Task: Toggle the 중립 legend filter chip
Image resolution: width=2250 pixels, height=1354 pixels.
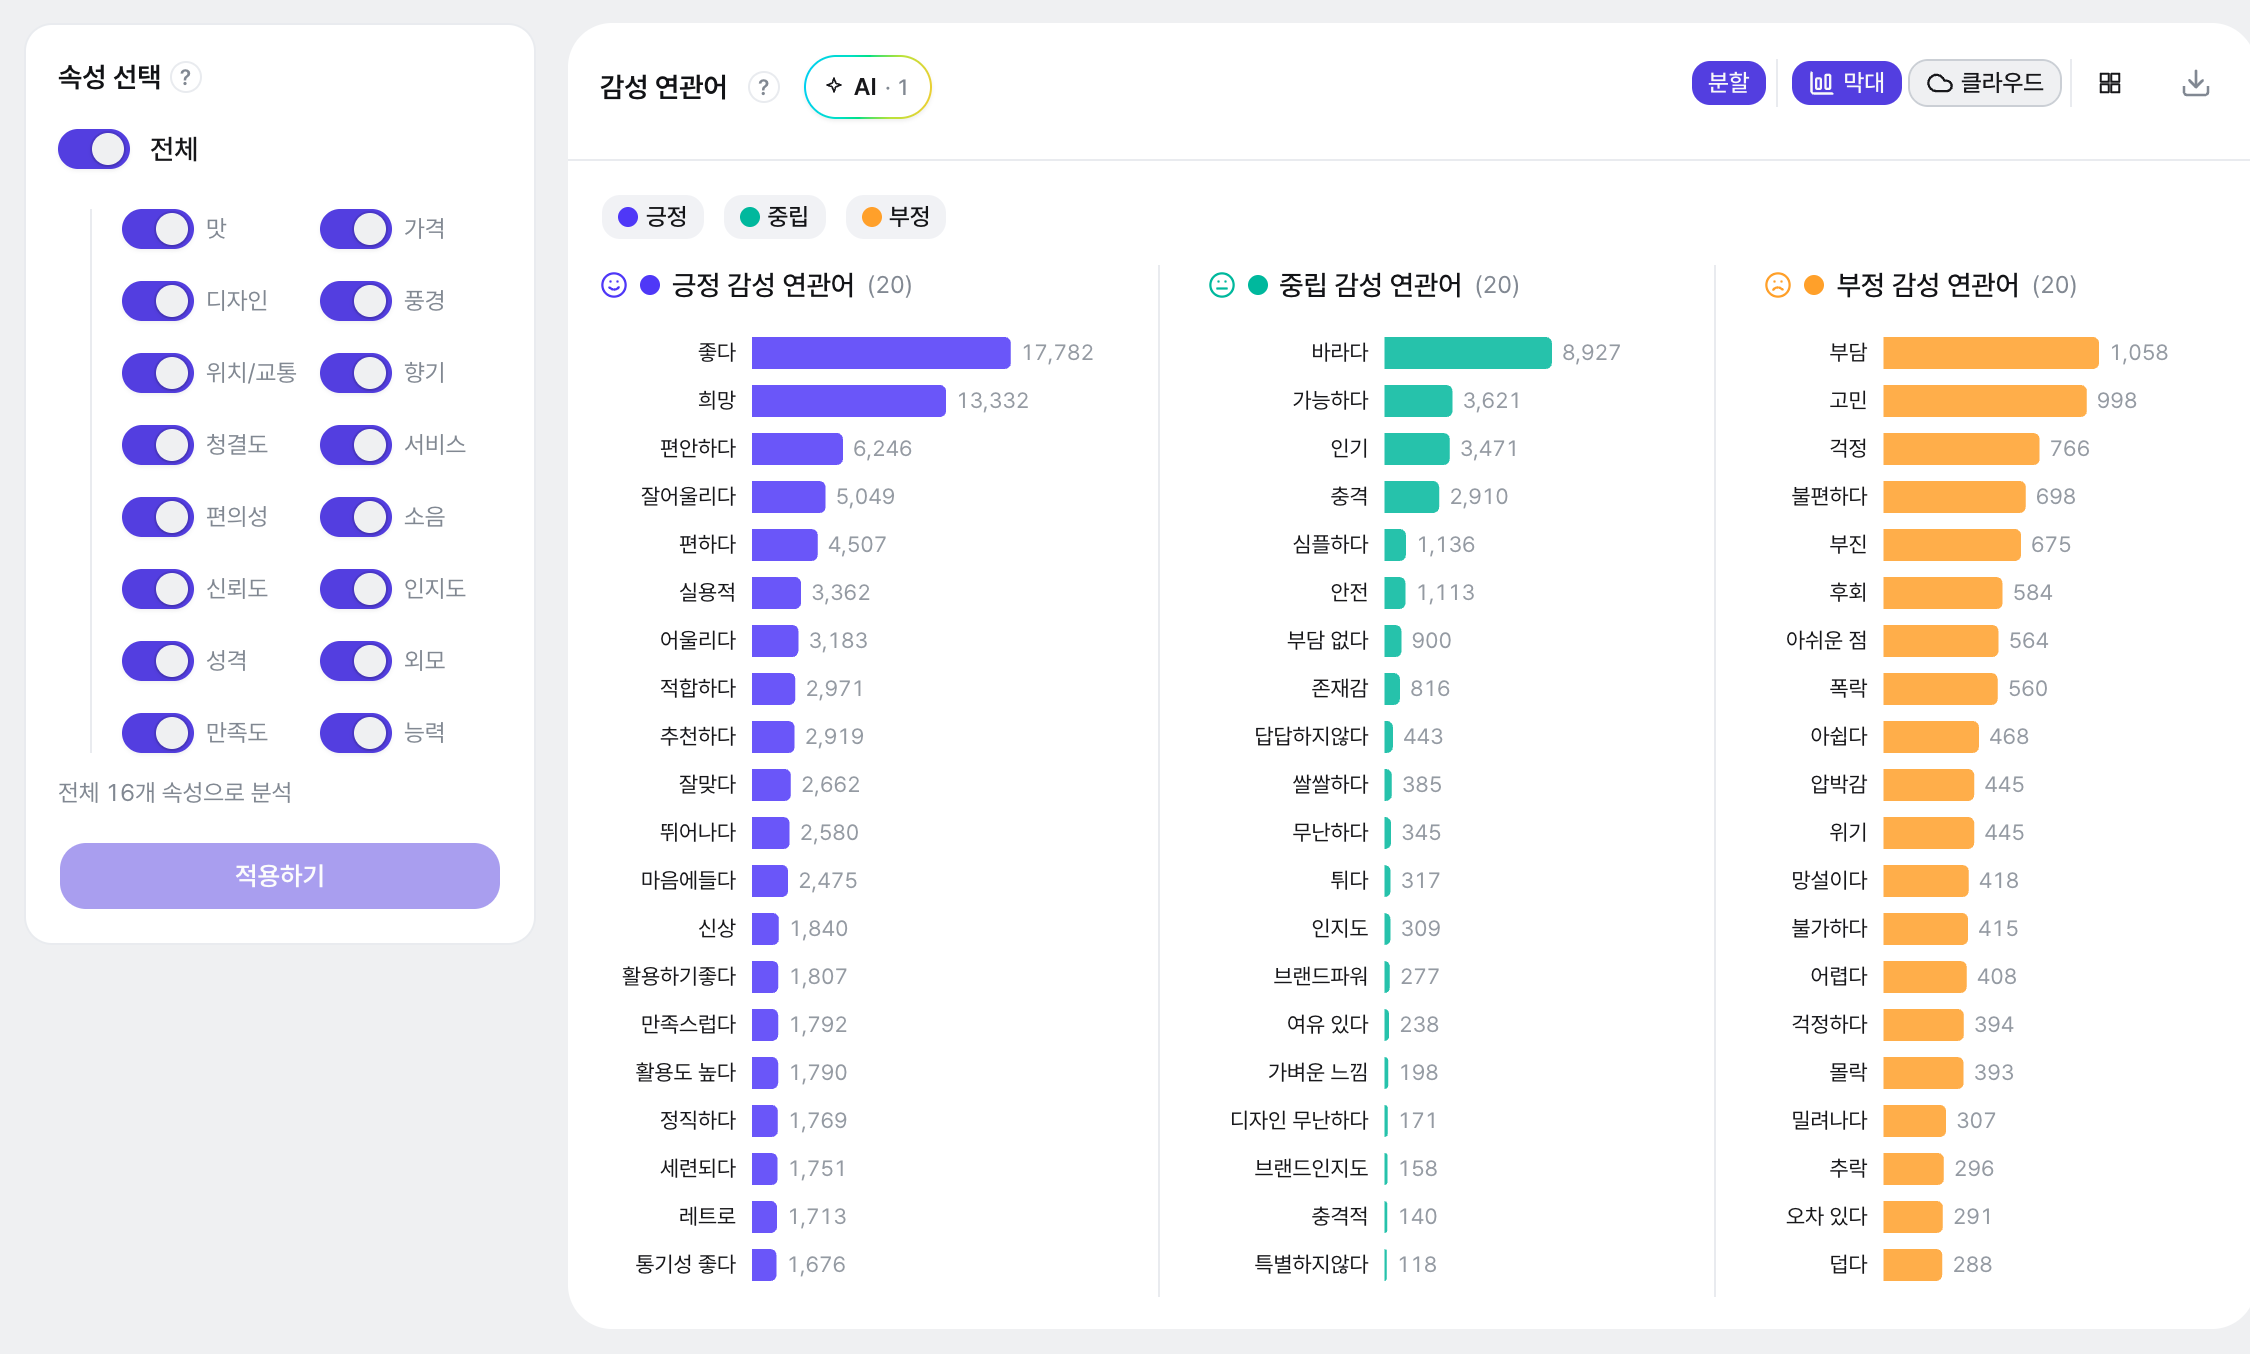Action: coord(774,217)
